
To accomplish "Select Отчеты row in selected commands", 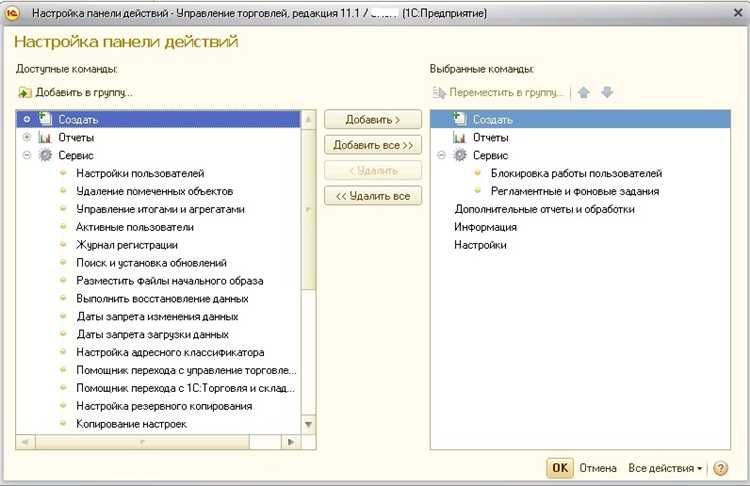I will click(580, 138).
